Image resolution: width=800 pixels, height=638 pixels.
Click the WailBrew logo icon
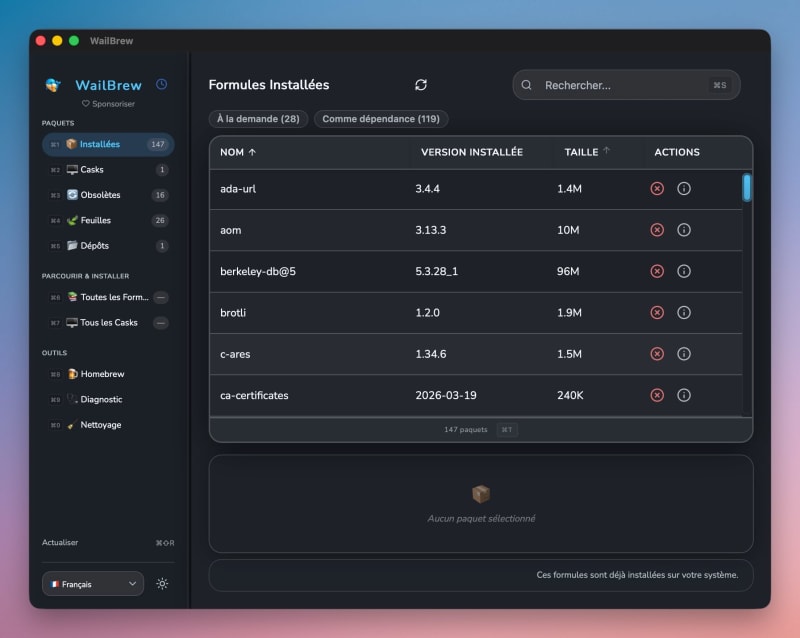53,85
